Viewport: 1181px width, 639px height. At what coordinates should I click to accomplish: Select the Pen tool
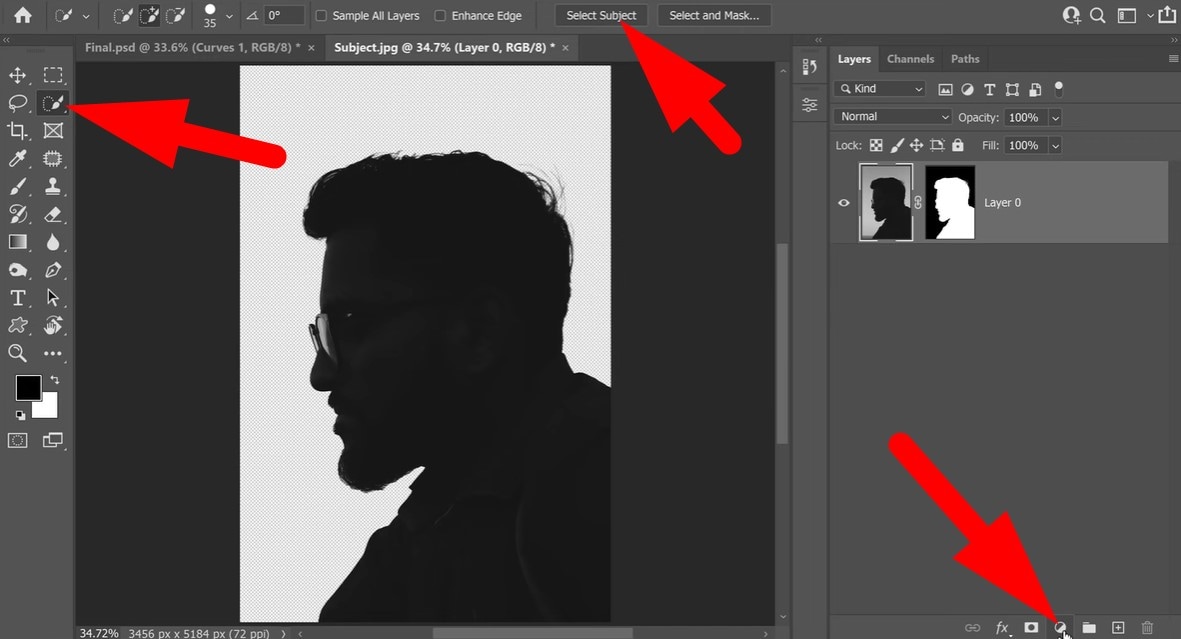53,270
